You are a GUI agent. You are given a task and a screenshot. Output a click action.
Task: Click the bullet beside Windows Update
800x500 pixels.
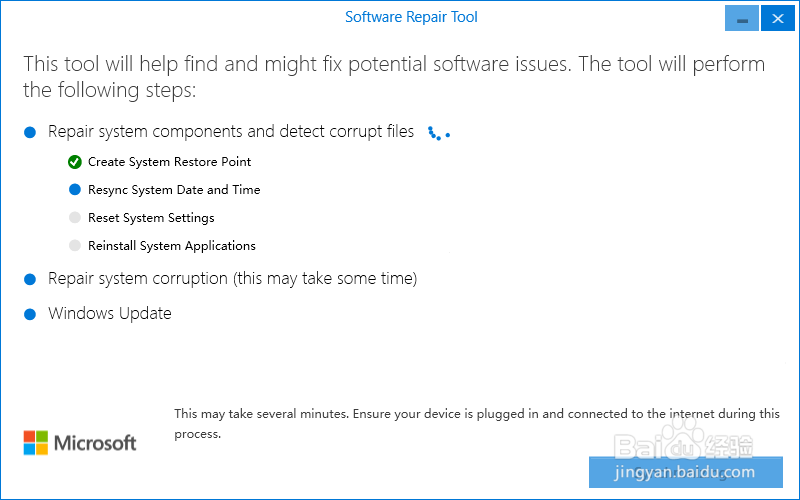click(30, 314)
